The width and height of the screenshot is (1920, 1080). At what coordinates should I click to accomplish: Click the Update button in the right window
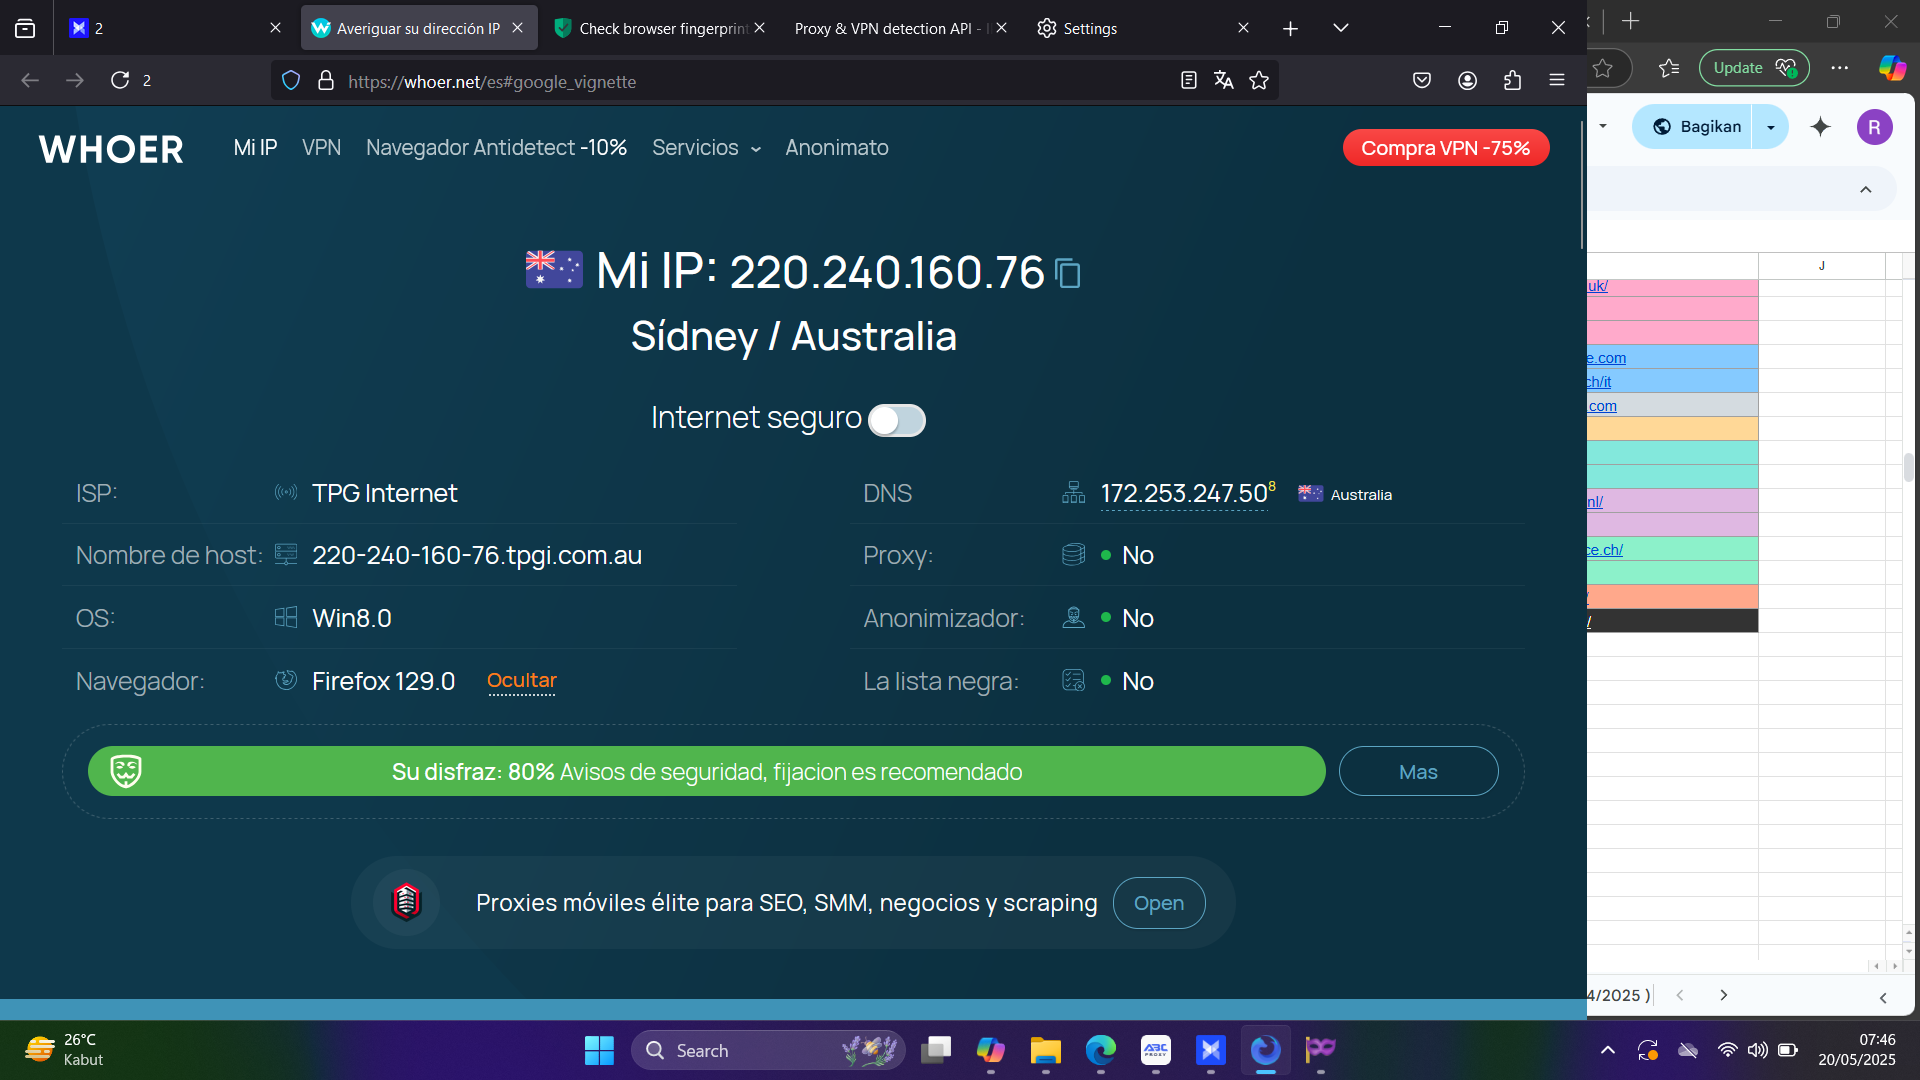1754,68
